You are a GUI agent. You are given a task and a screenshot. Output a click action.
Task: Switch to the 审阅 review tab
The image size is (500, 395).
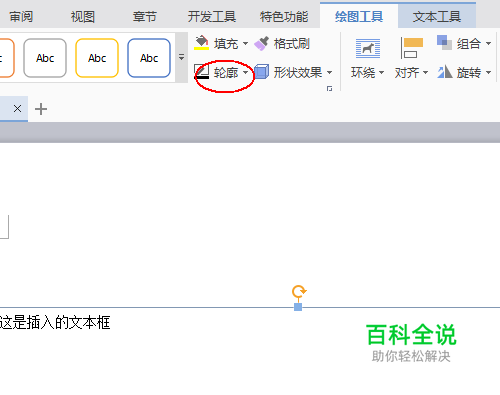21,16
